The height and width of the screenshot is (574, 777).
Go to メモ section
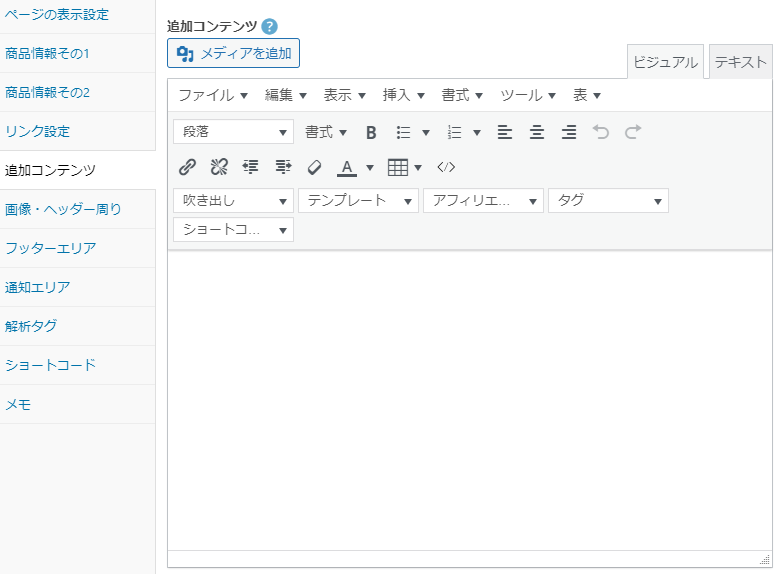[x=77, y=404]
